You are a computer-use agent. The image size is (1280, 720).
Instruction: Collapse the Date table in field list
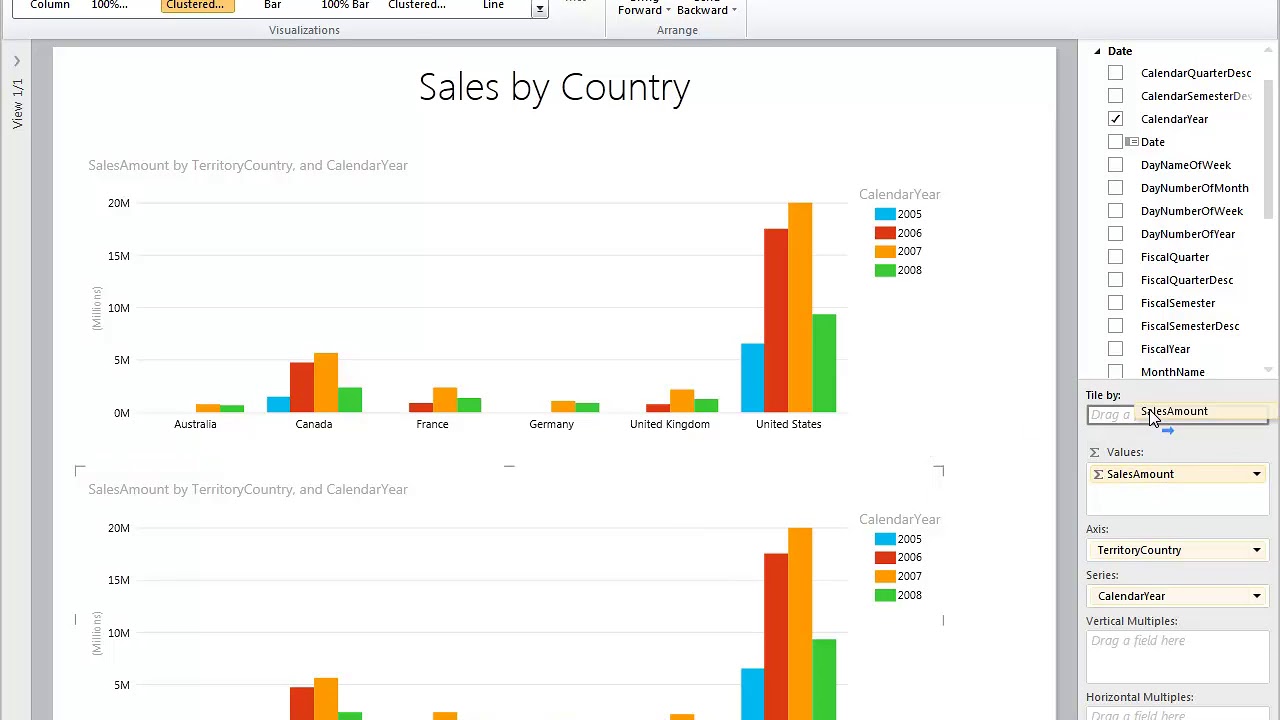pos(1097,51)
